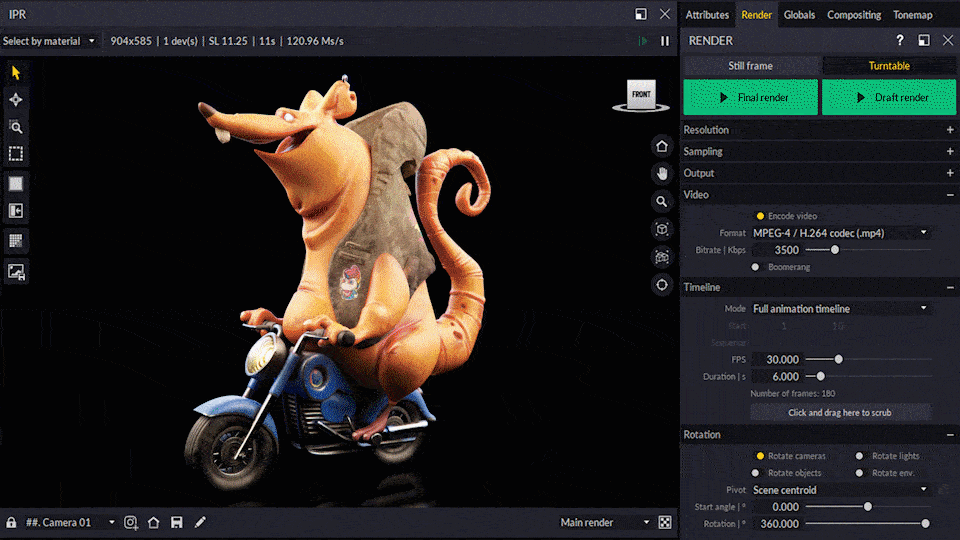Select Rotate lights option
The image size is (960, 540).
[x=859, y=456]
